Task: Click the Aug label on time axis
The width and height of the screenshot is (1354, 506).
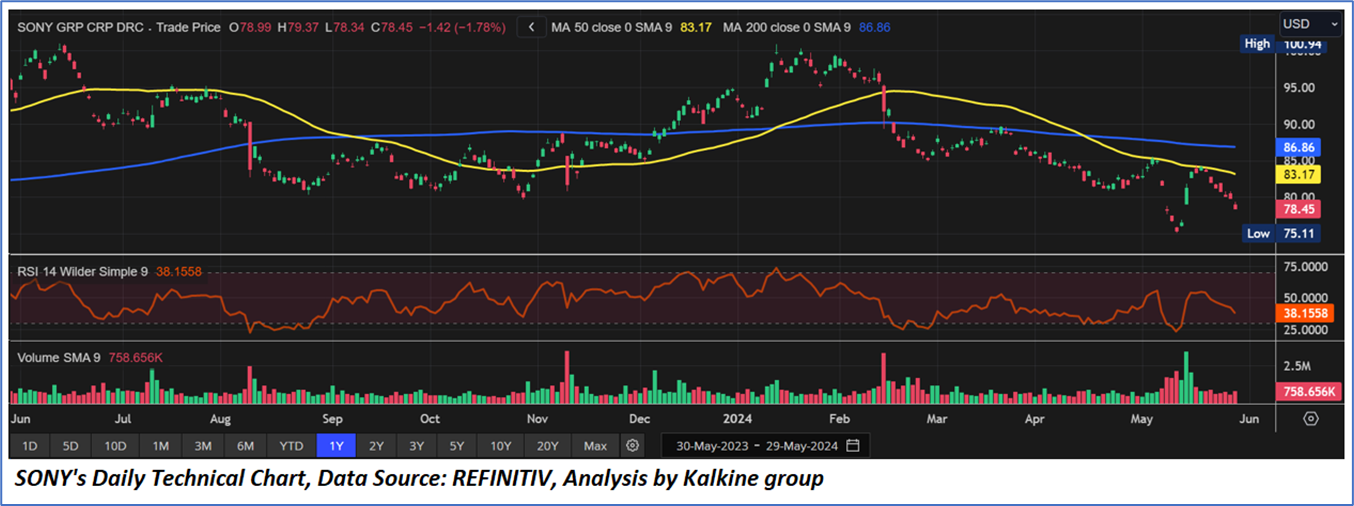Action: (220, 420)
